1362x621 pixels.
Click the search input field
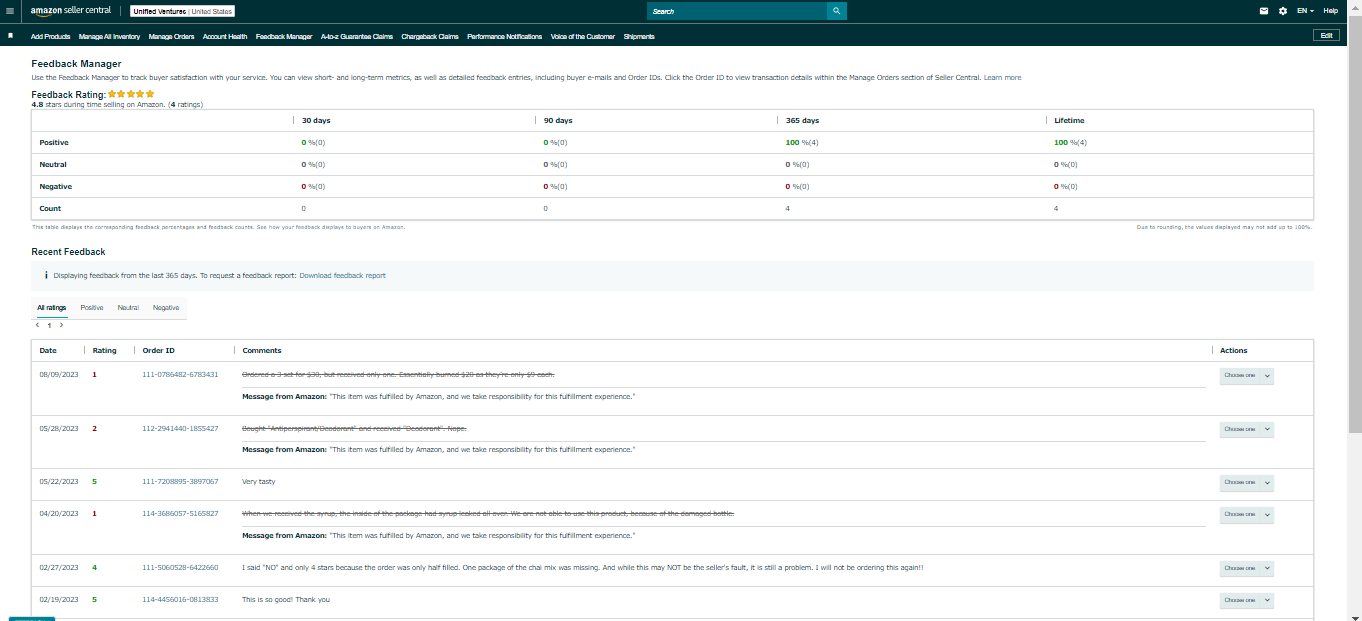click(x=736, y=11)
